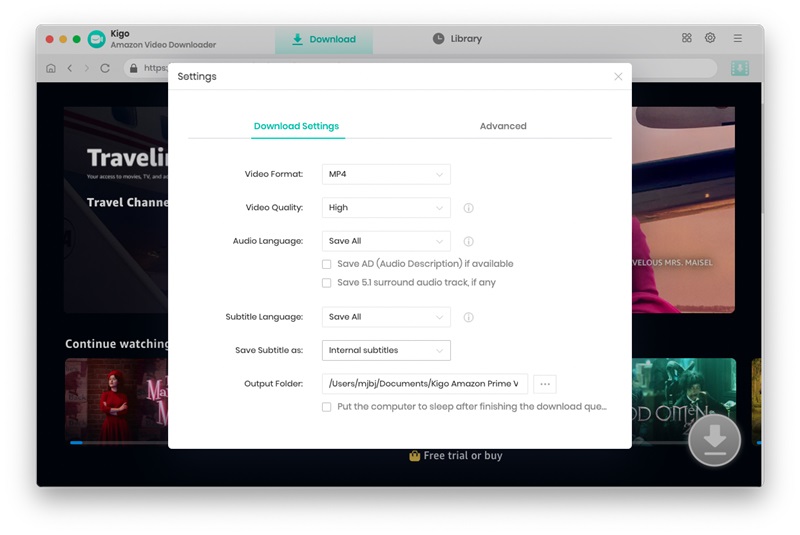This screenshot has width=800, height=535.
Task: Click the green video download icon in toolbar
Action: (739, 68)
